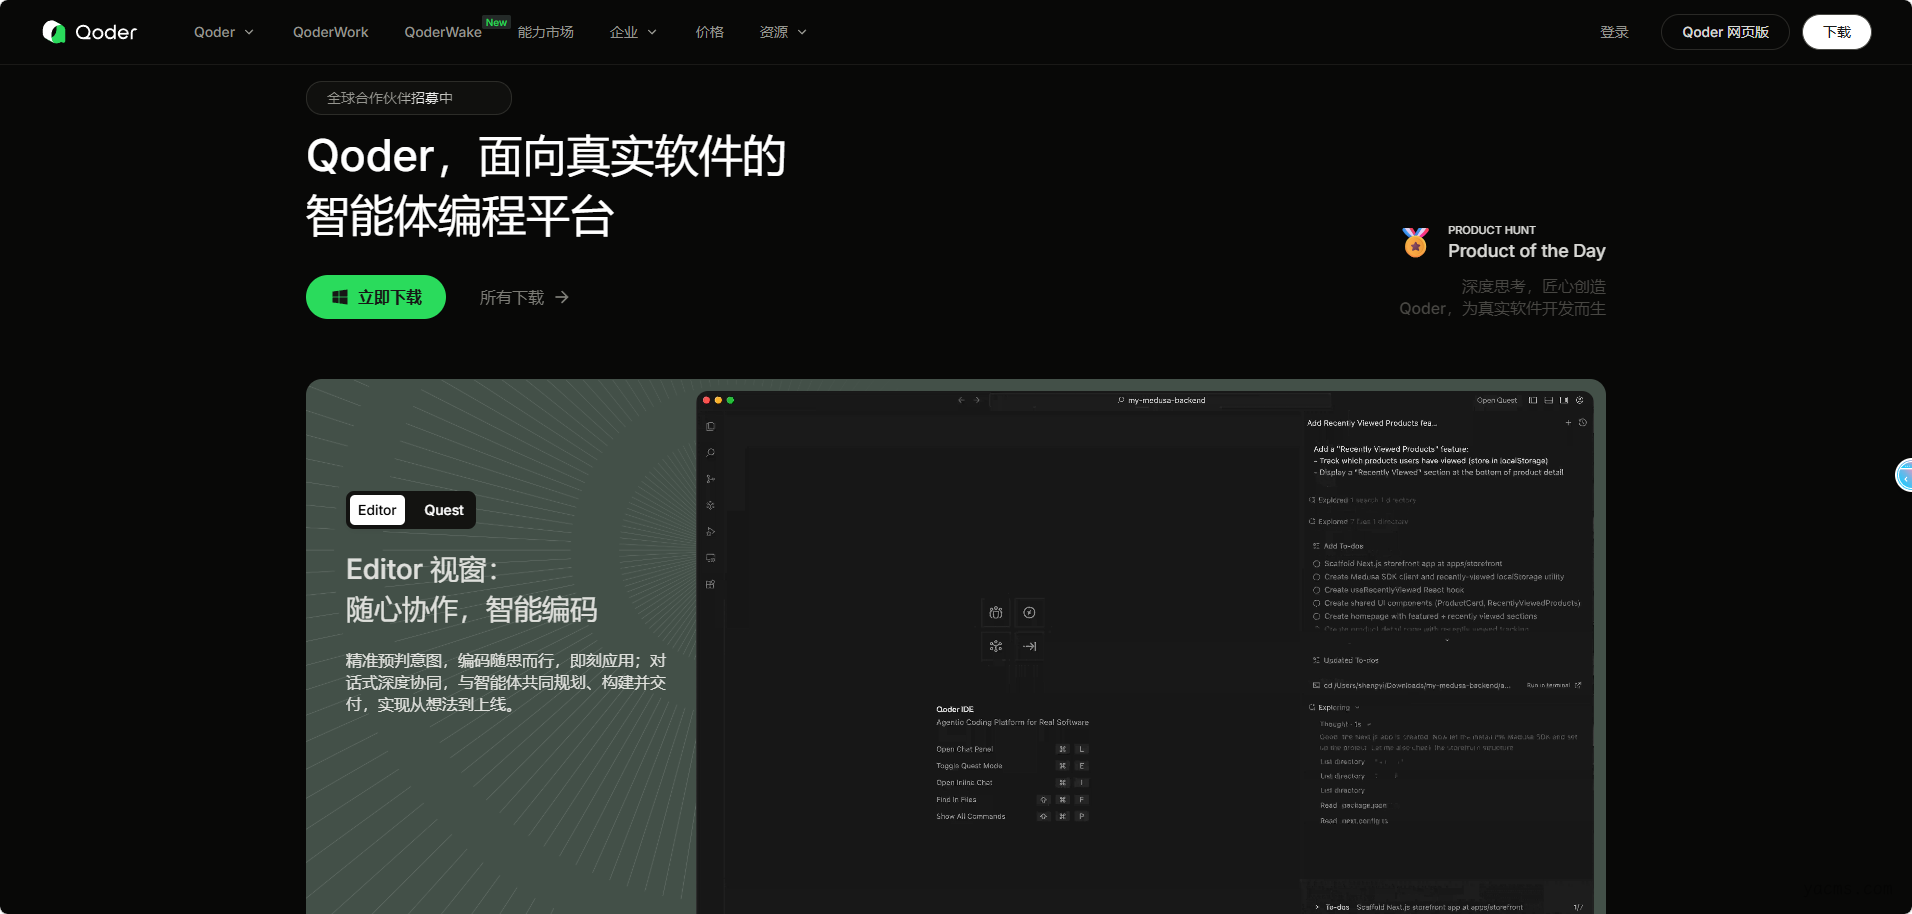Toggle secondary sidebar layout icon in IDE title bar
Screen dimensions: 1912x914
point(1564,400)
